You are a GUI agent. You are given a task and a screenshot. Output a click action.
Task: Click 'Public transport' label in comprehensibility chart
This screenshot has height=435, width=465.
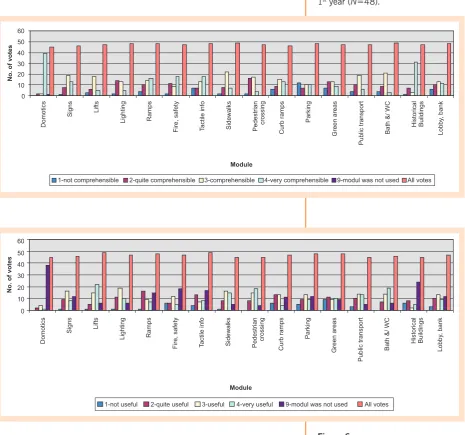click(361, 123)
